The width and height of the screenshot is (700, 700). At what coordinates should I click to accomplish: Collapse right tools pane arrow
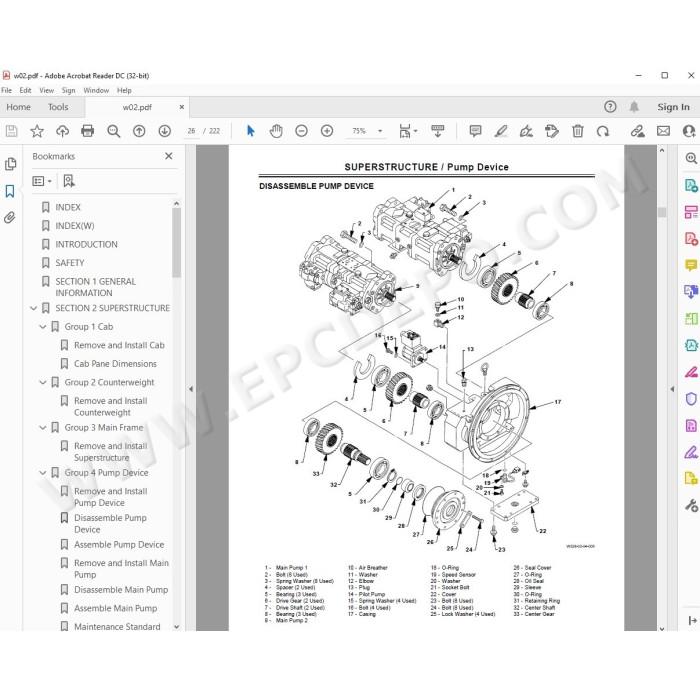672,389
